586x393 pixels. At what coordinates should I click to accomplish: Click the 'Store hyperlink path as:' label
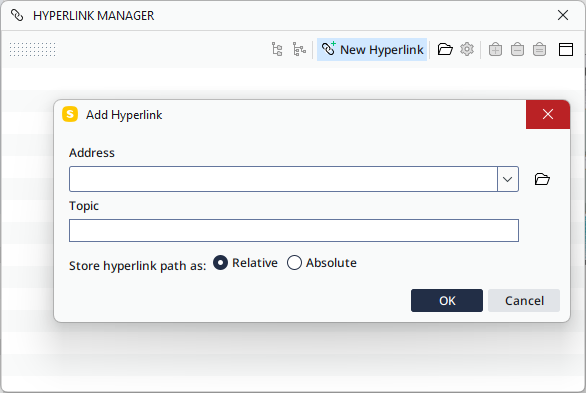pos(138,266)
